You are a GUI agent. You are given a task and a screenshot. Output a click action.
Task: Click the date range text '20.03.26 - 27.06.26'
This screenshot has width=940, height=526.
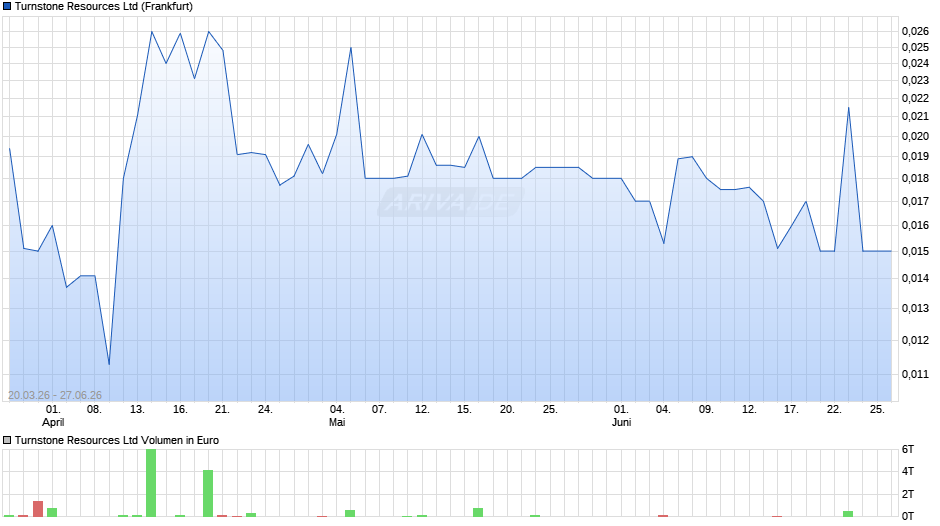55,395
